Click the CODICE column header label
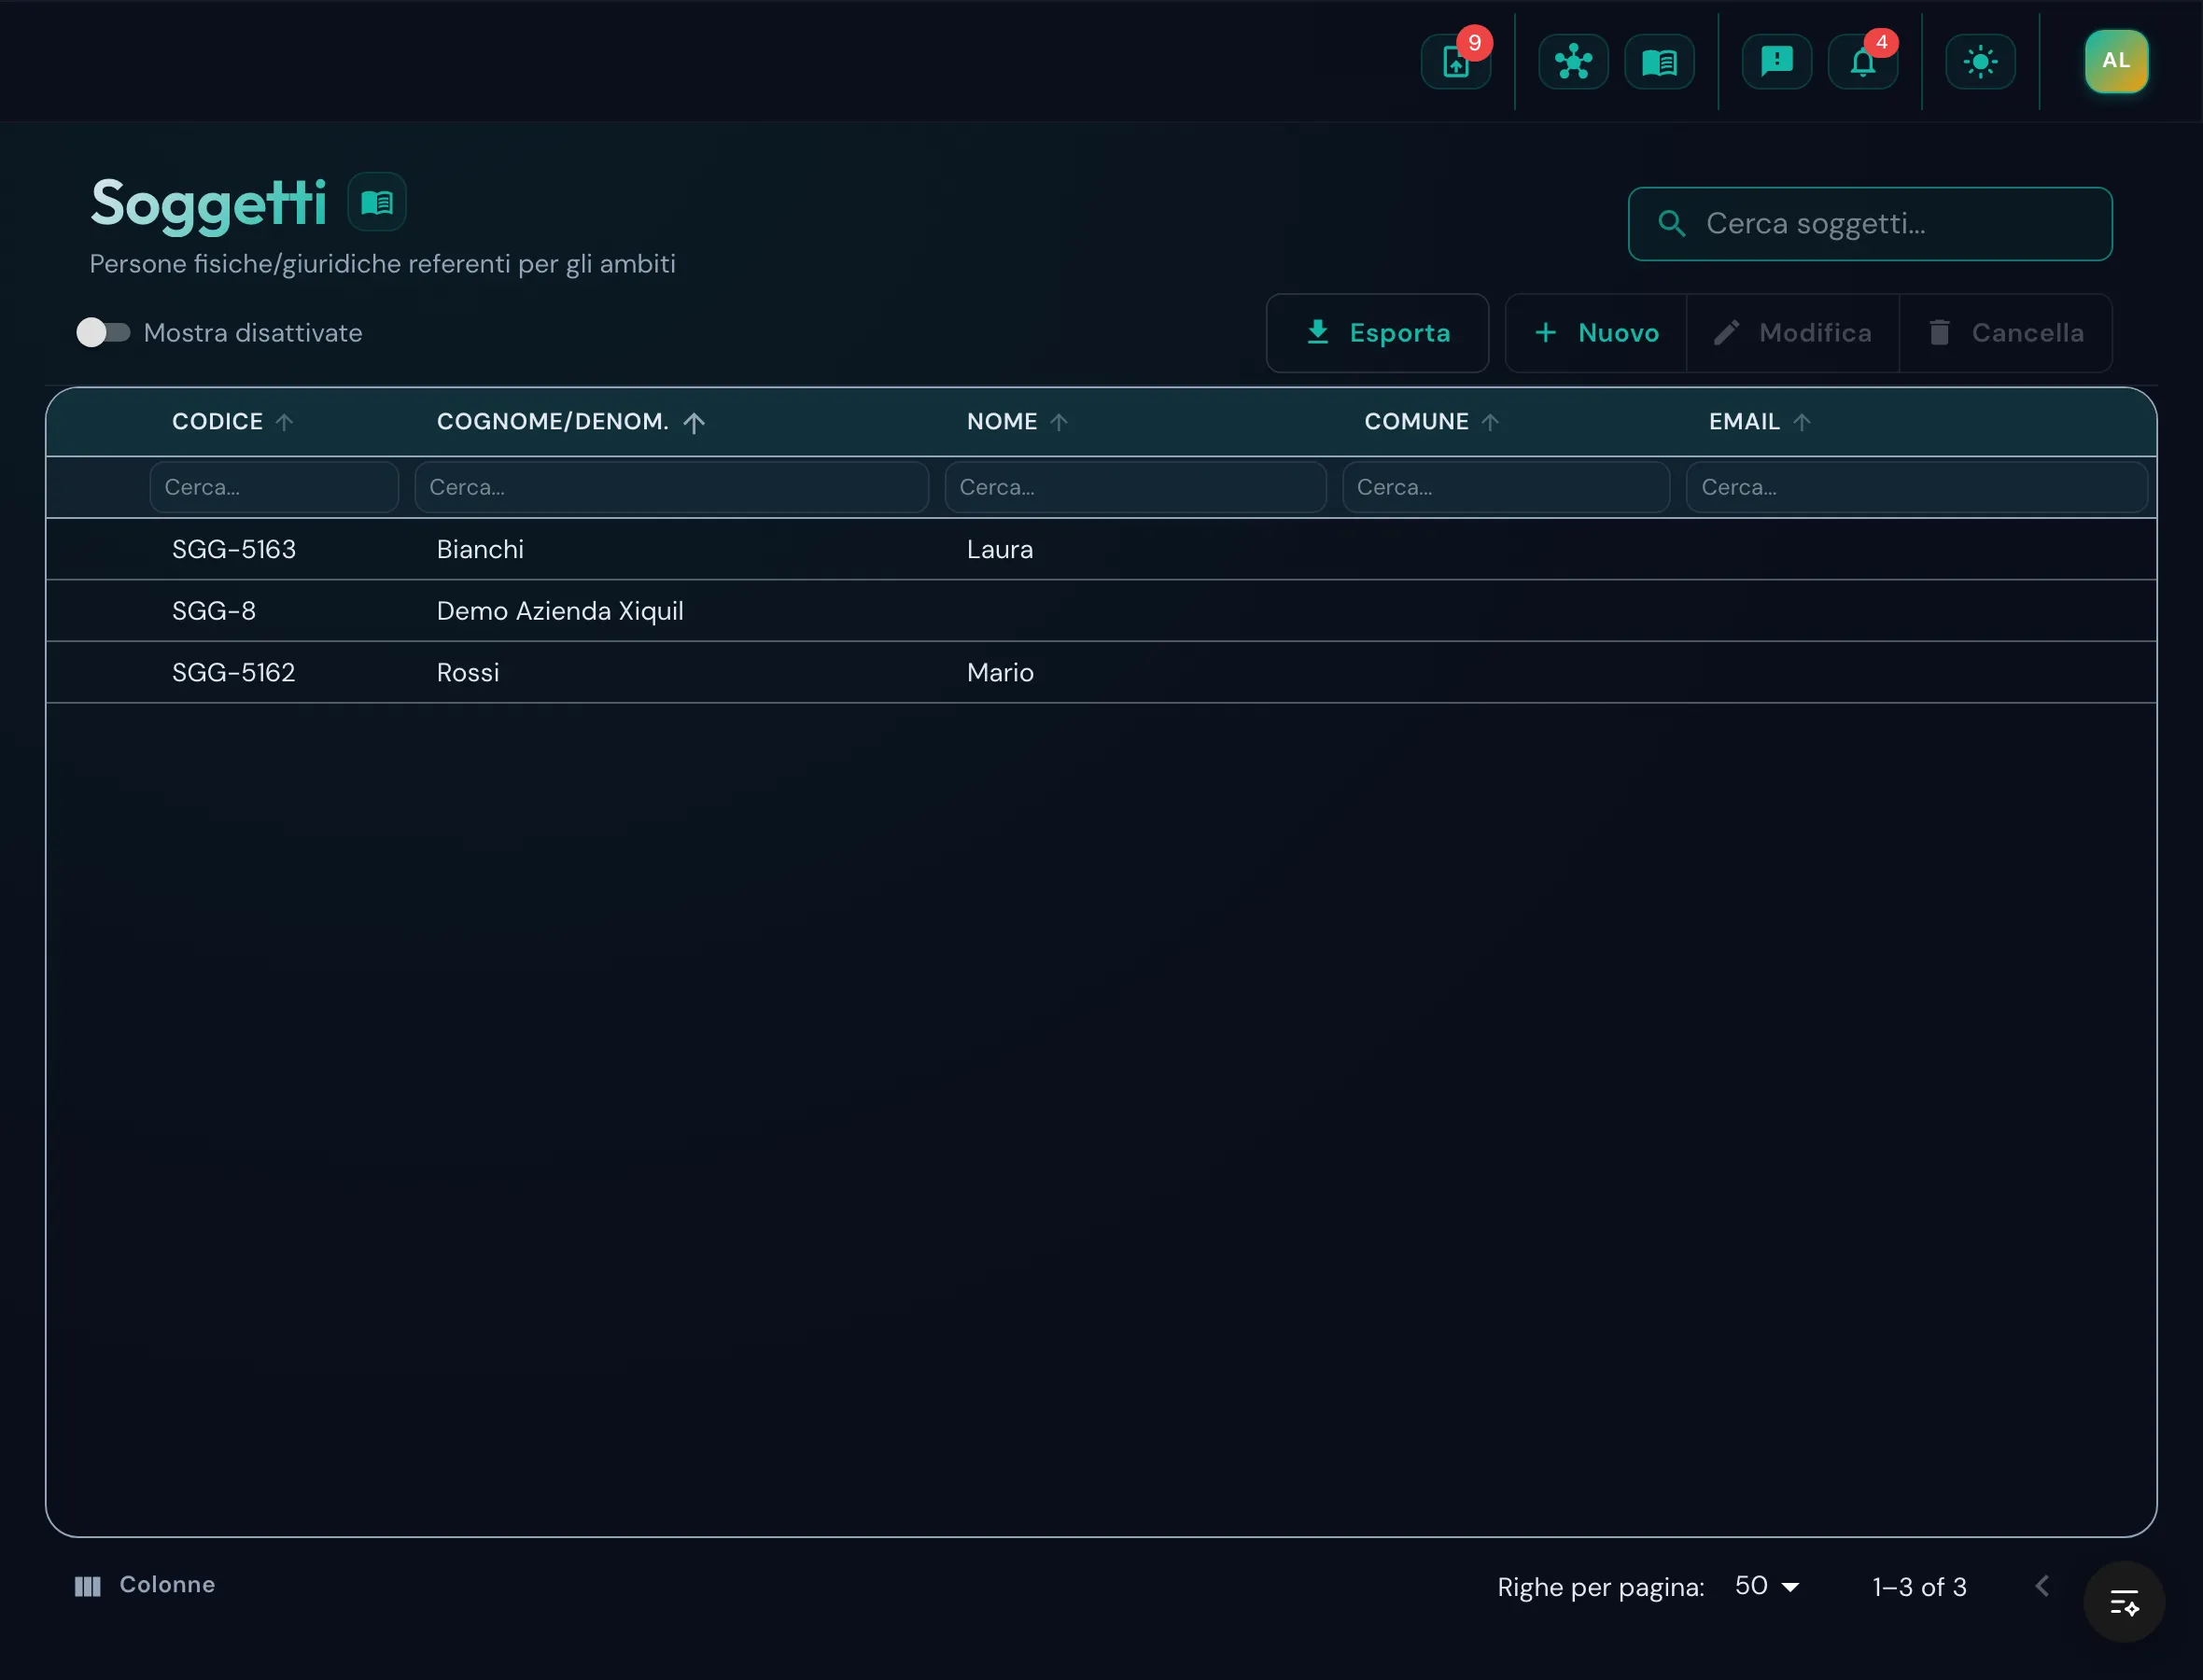This screenshot has width=2203, height=1680. [217, 422]
